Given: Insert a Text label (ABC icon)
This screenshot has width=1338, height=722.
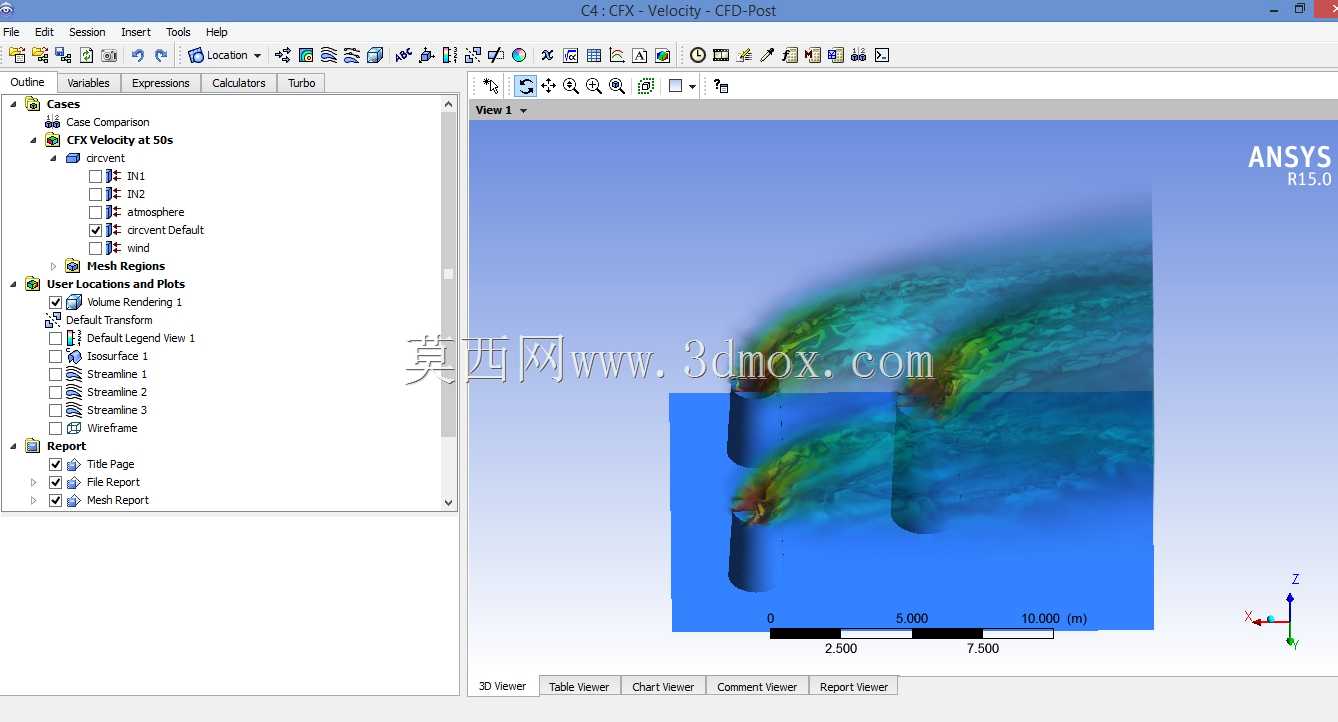Looking at the screenshot, I should click(404, 56).
